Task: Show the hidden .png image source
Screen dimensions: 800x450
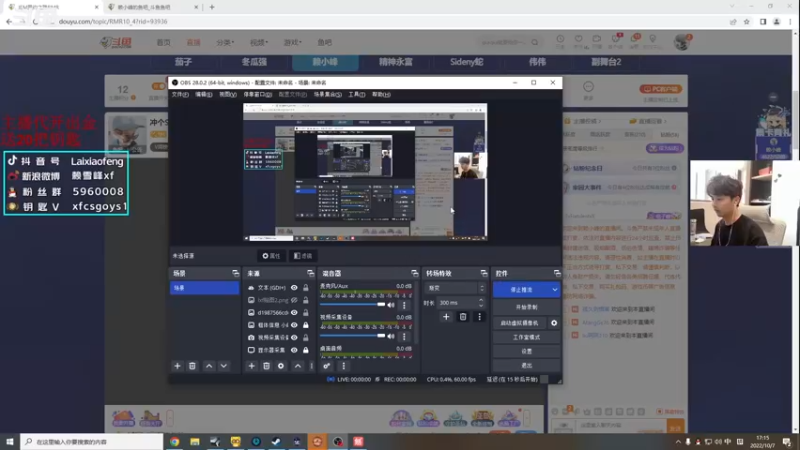Action: coord(294,300)
